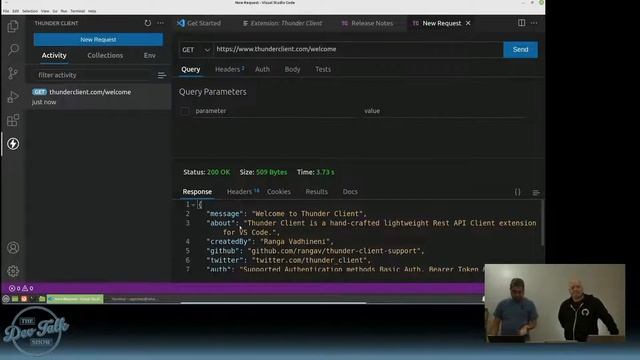This screenshot has width=640, height=360.
Task: Select the Query request tab
Action: (191, 69)
